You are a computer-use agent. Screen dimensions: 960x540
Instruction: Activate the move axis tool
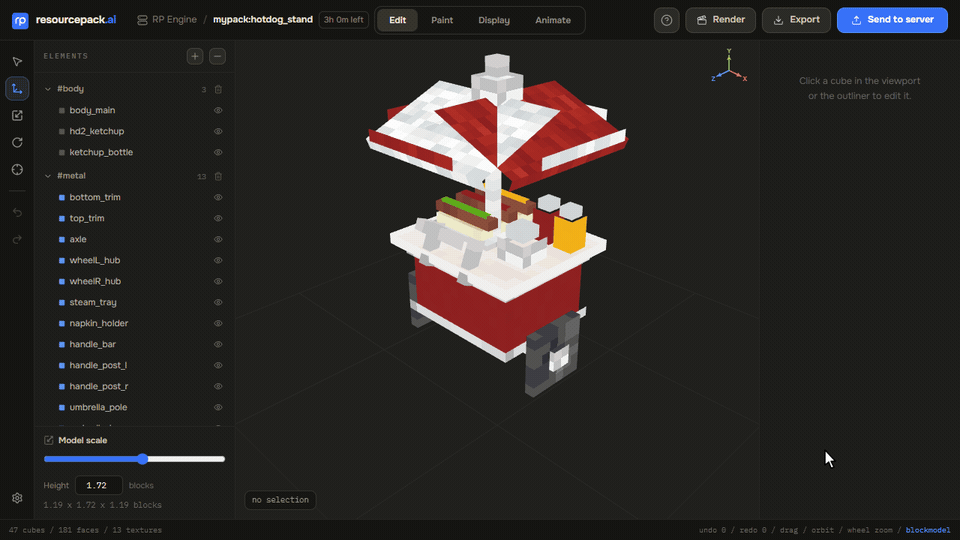pyautogui.click(x=17, y=89)
